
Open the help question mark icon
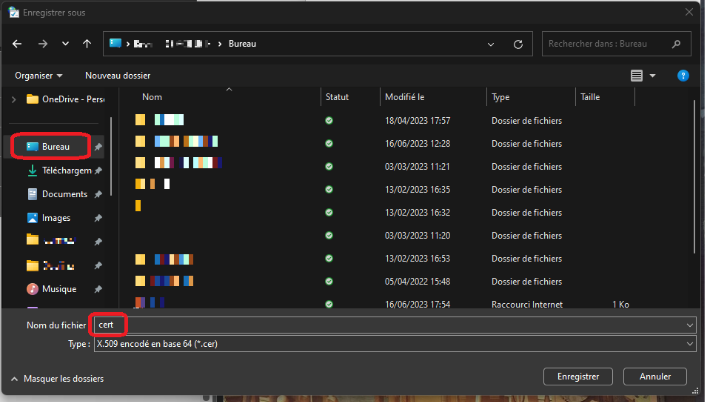click(x=683, y=75)
